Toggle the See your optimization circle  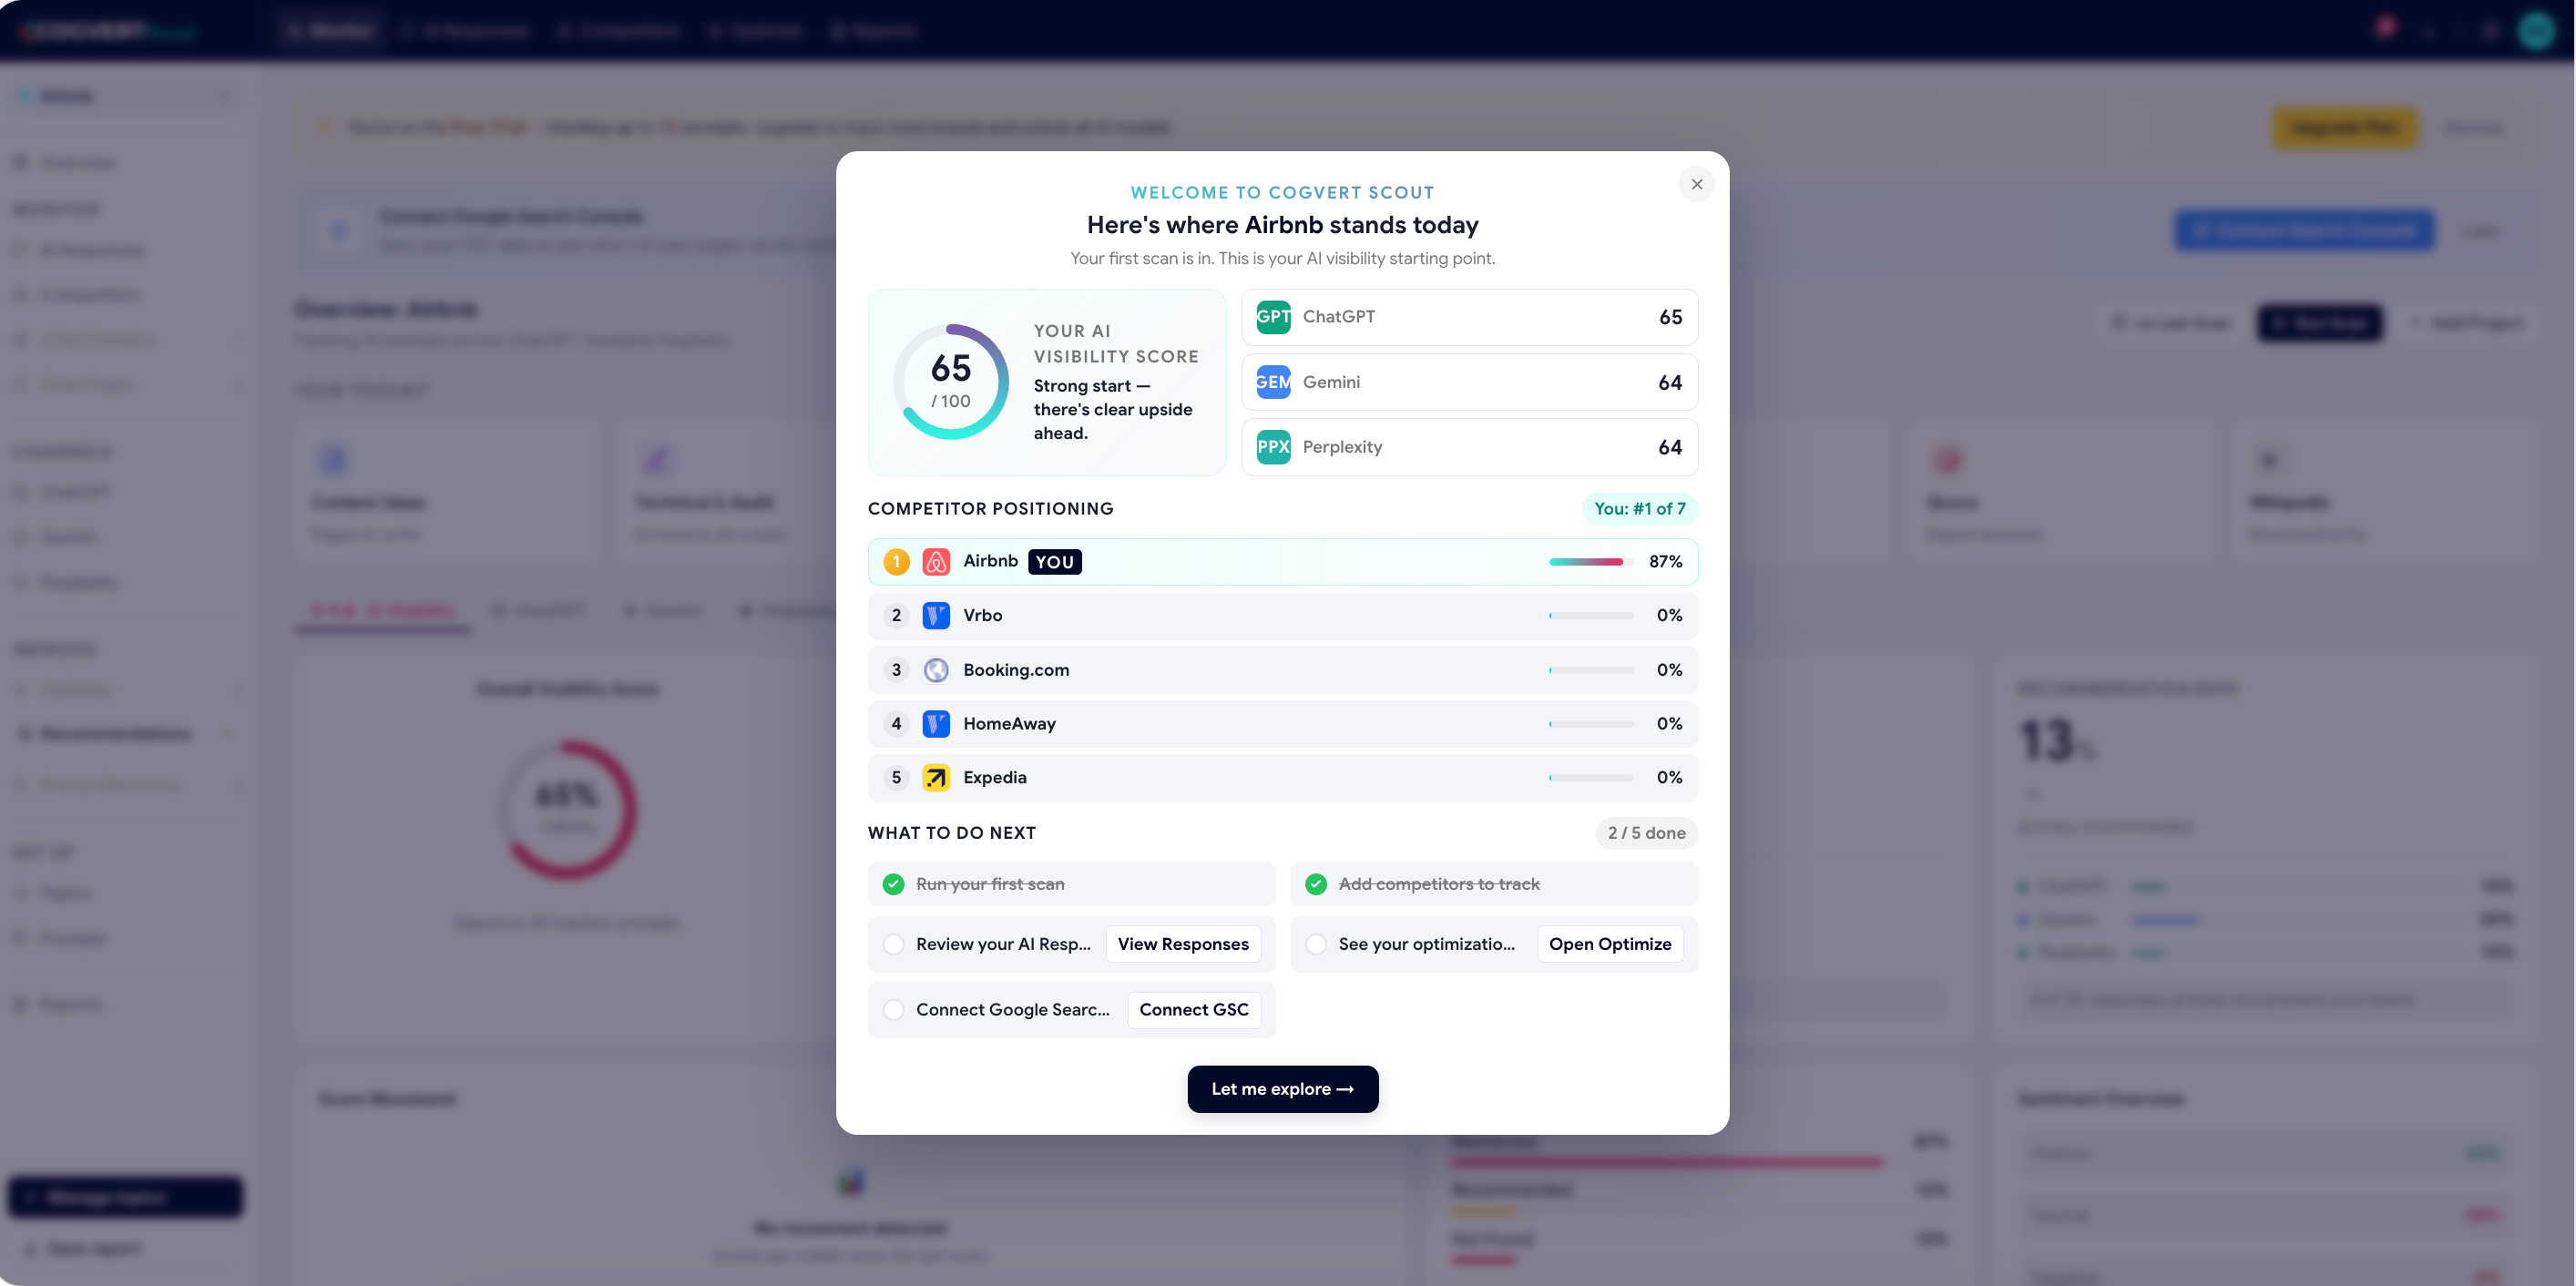tap(1316, 944)
